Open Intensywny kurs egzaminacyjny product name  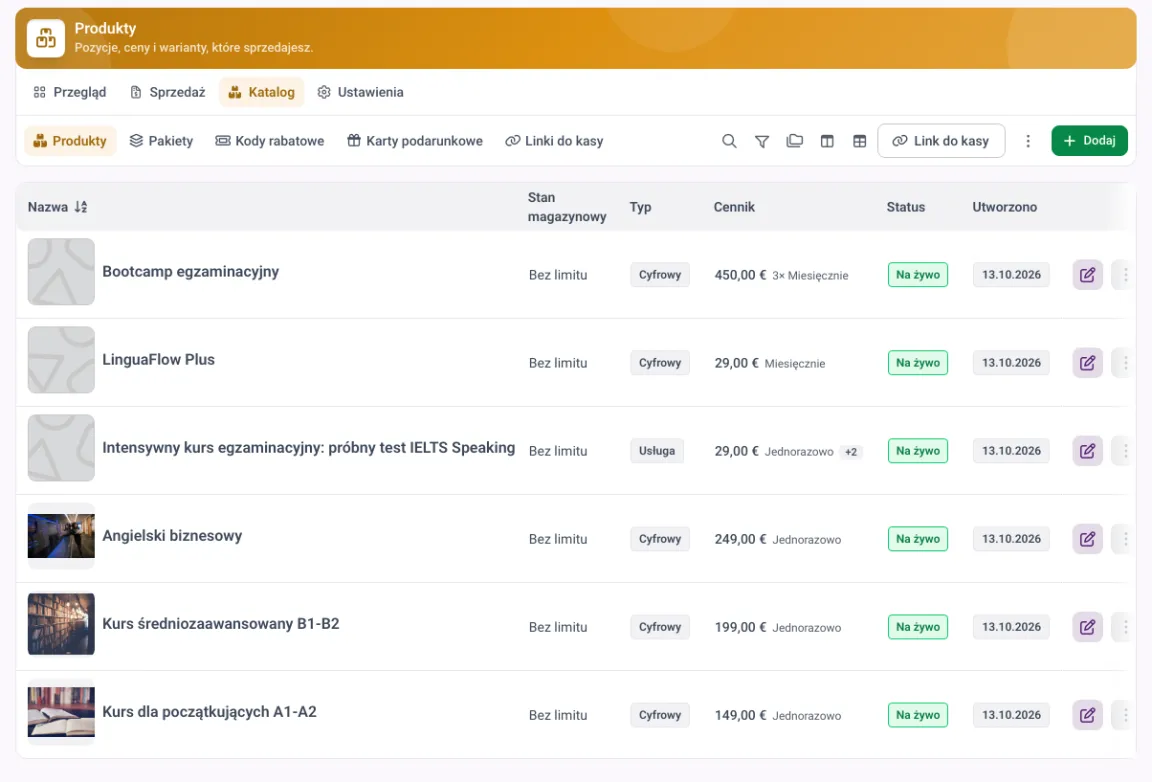tap(309, 448)
